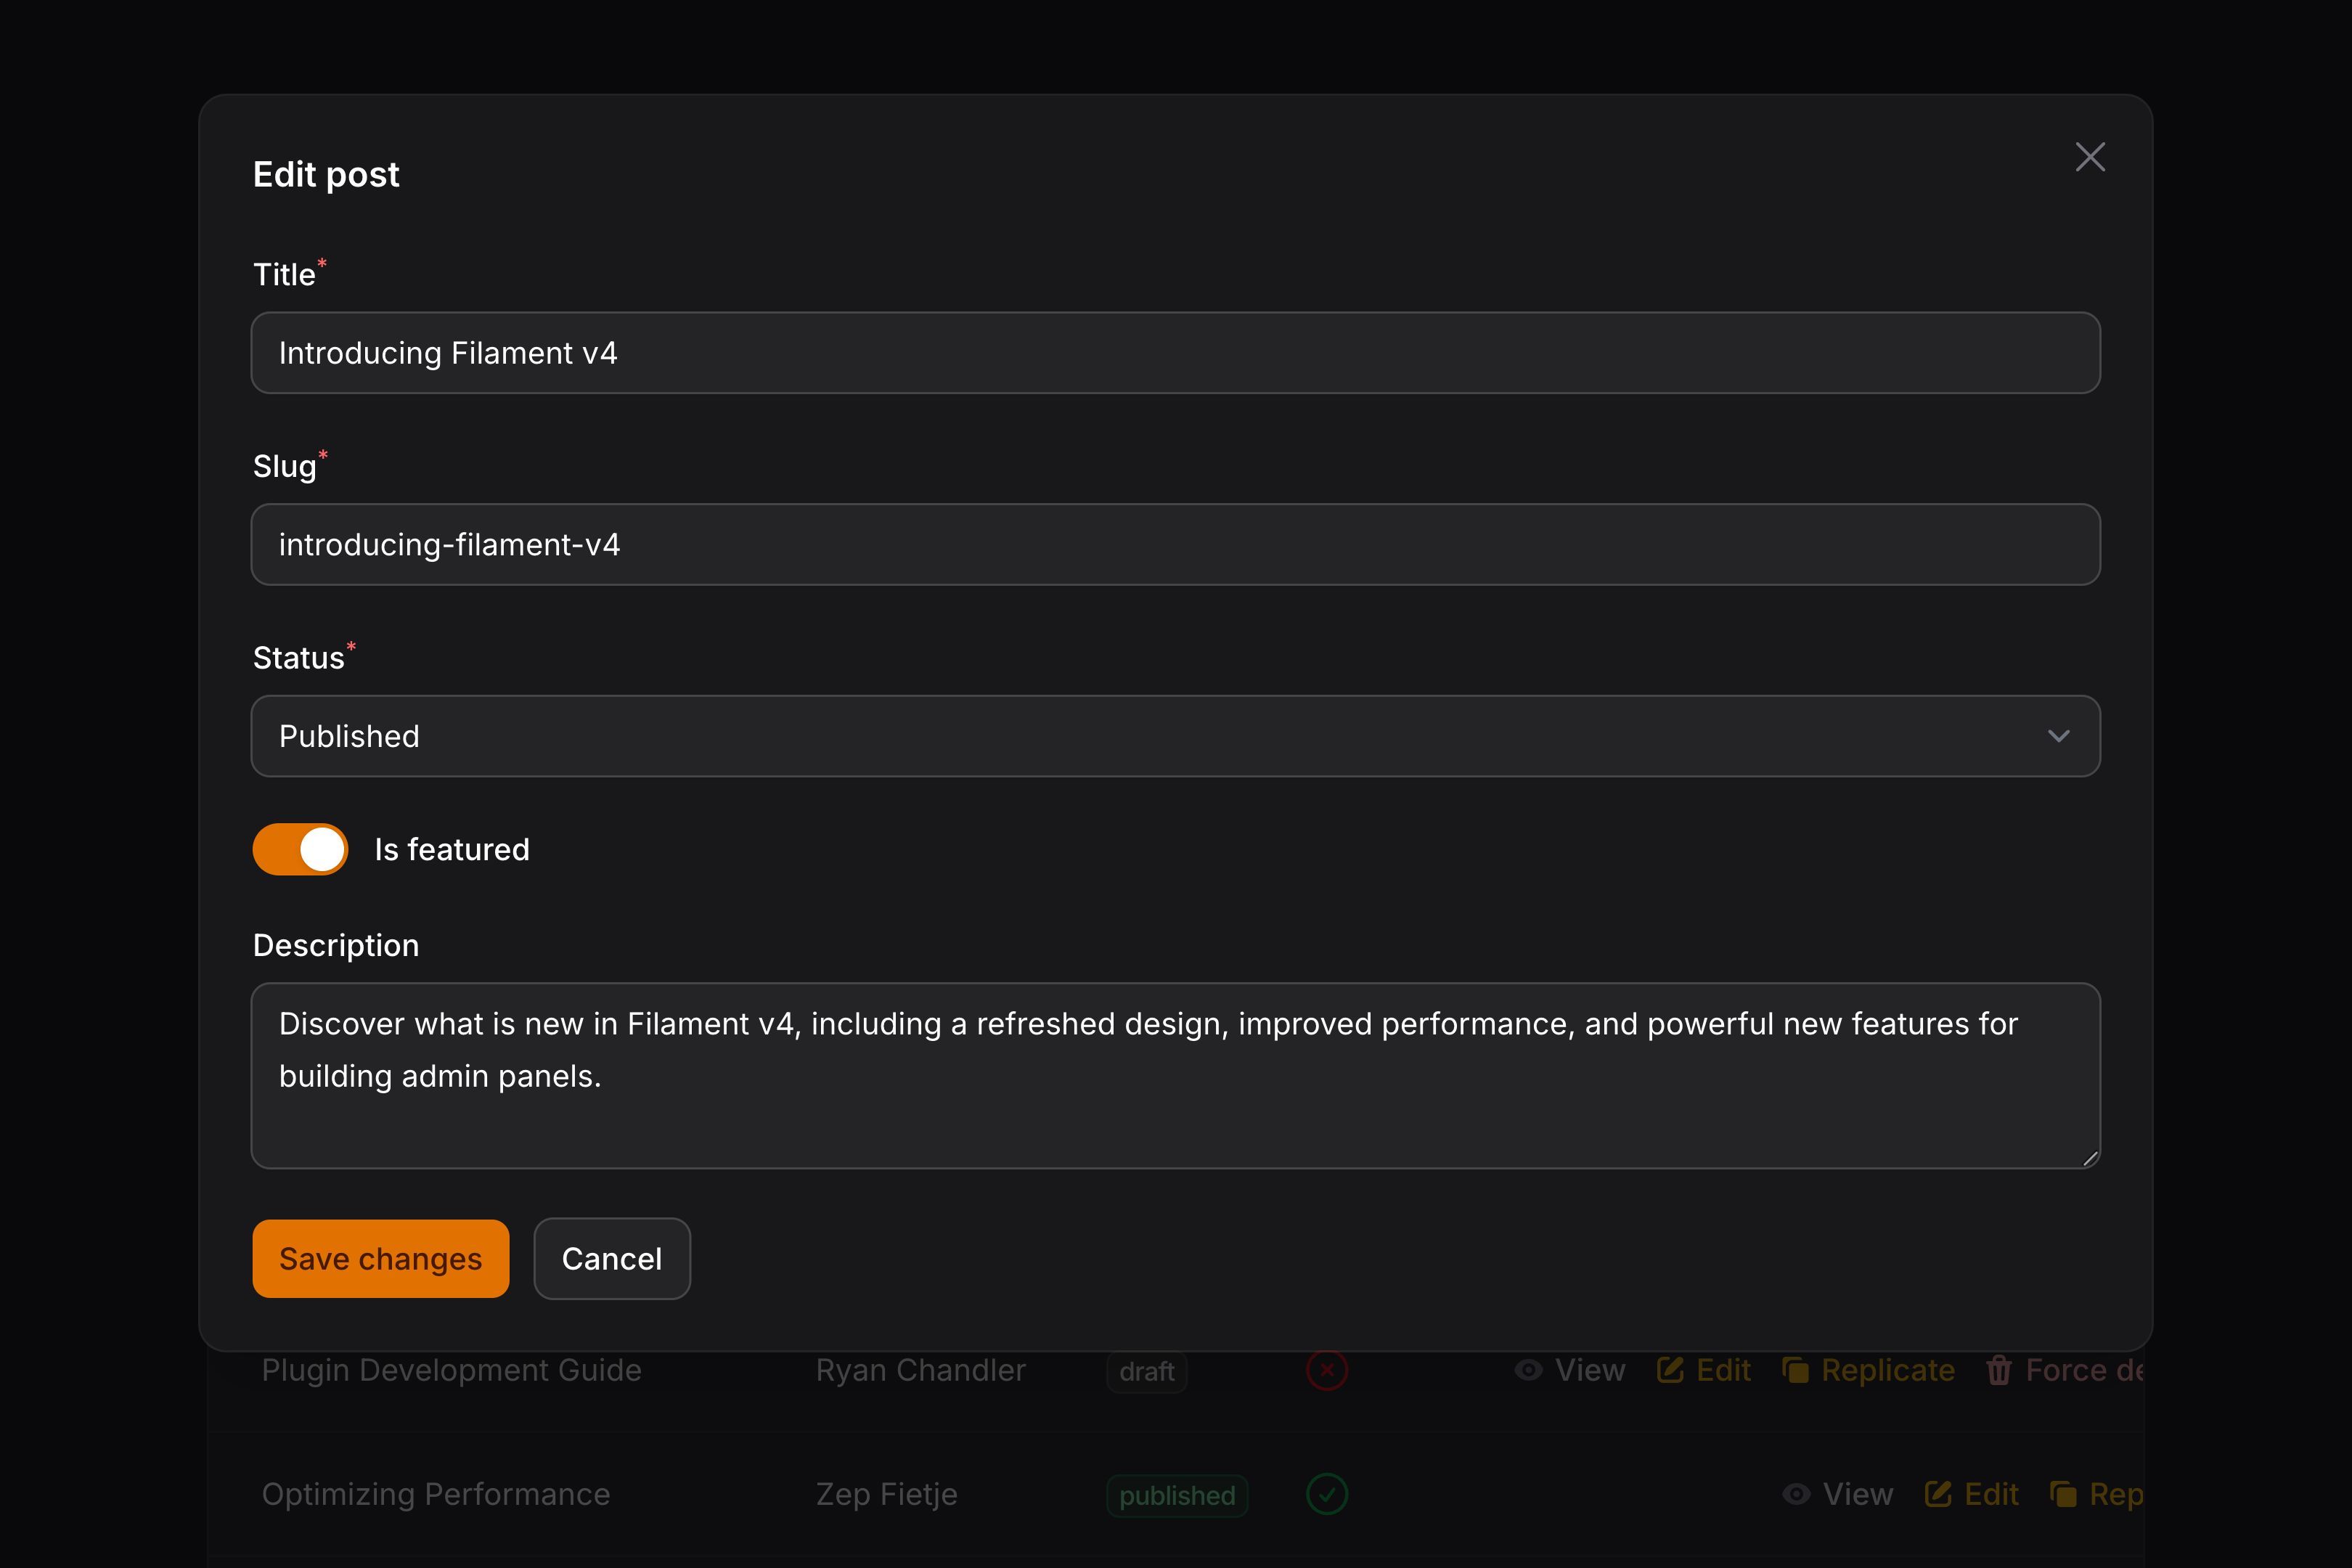
Task: Click replicate icon in Optimizing Performance row
Action: click(2063, 1494)
